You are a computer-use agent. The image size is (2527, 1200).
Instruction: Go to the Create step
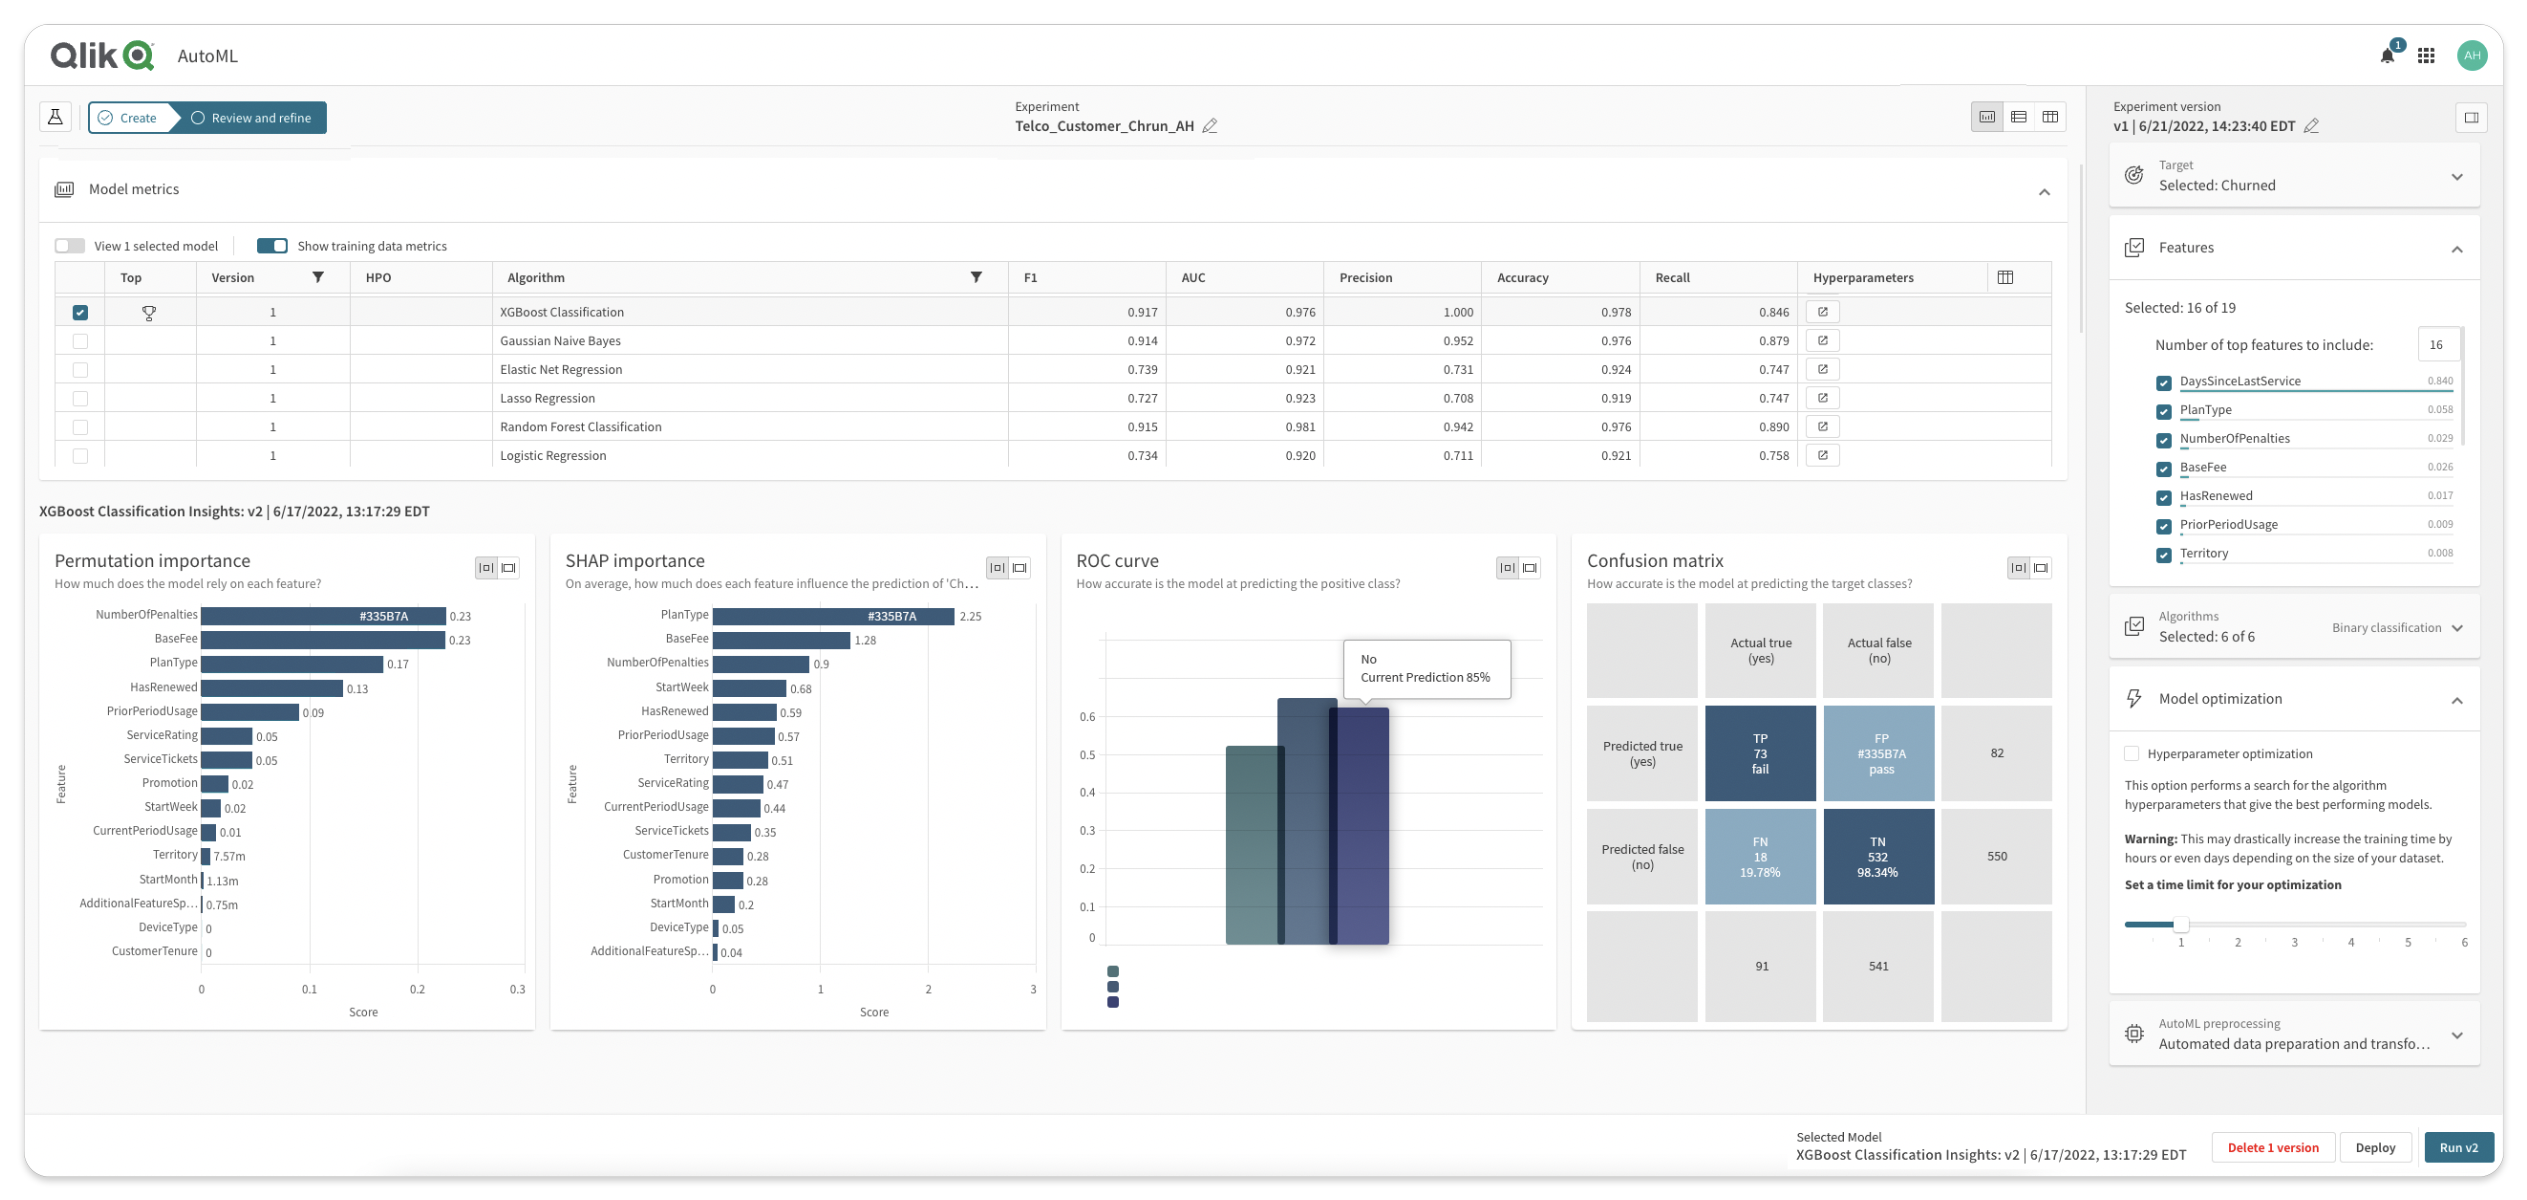pos(128,118)
